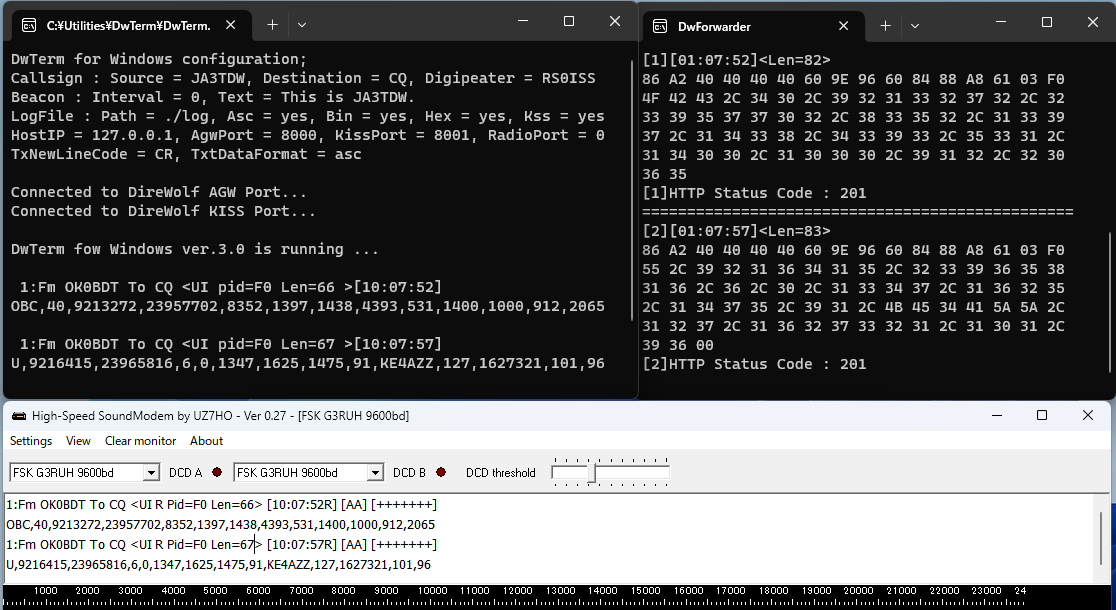Viewport: 1116px width, 610px height.
Task: Click the 'HostIP = 127.0.0.1' line
Action: click(307, 135)
